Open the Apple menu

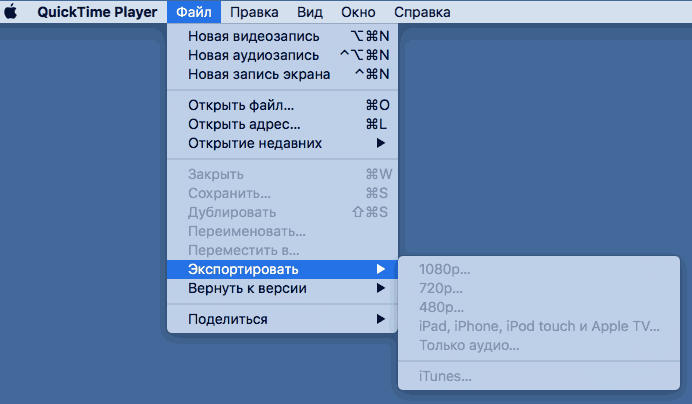click(11, 12)
